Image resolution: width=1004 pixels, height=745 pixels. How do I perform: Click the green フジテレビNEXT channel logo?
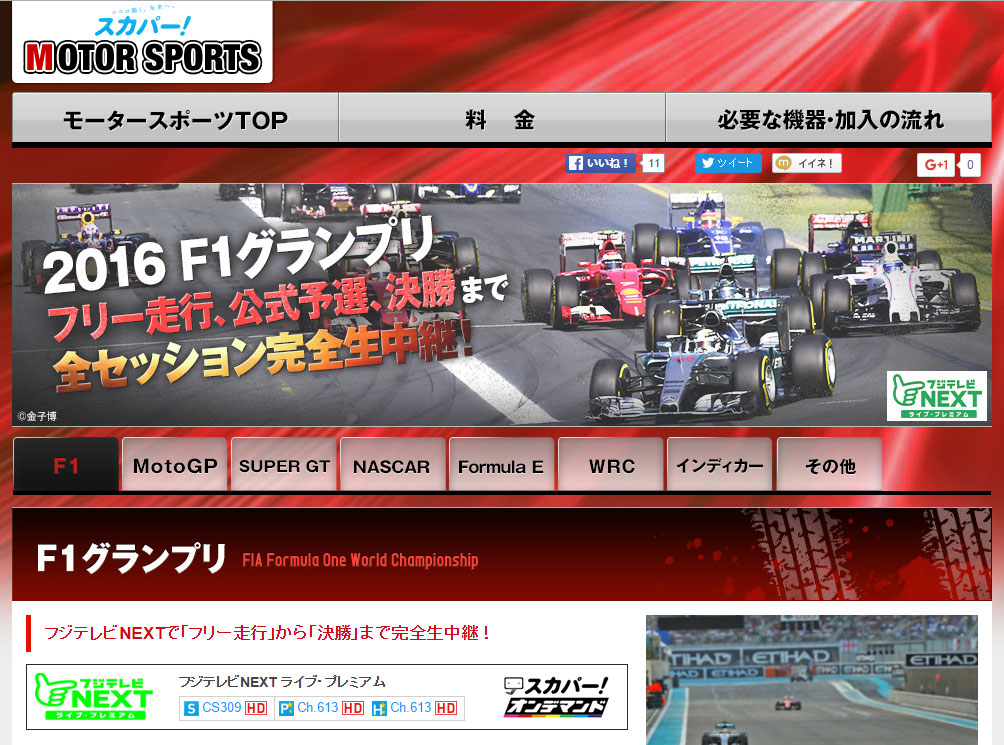coord(93,696)
